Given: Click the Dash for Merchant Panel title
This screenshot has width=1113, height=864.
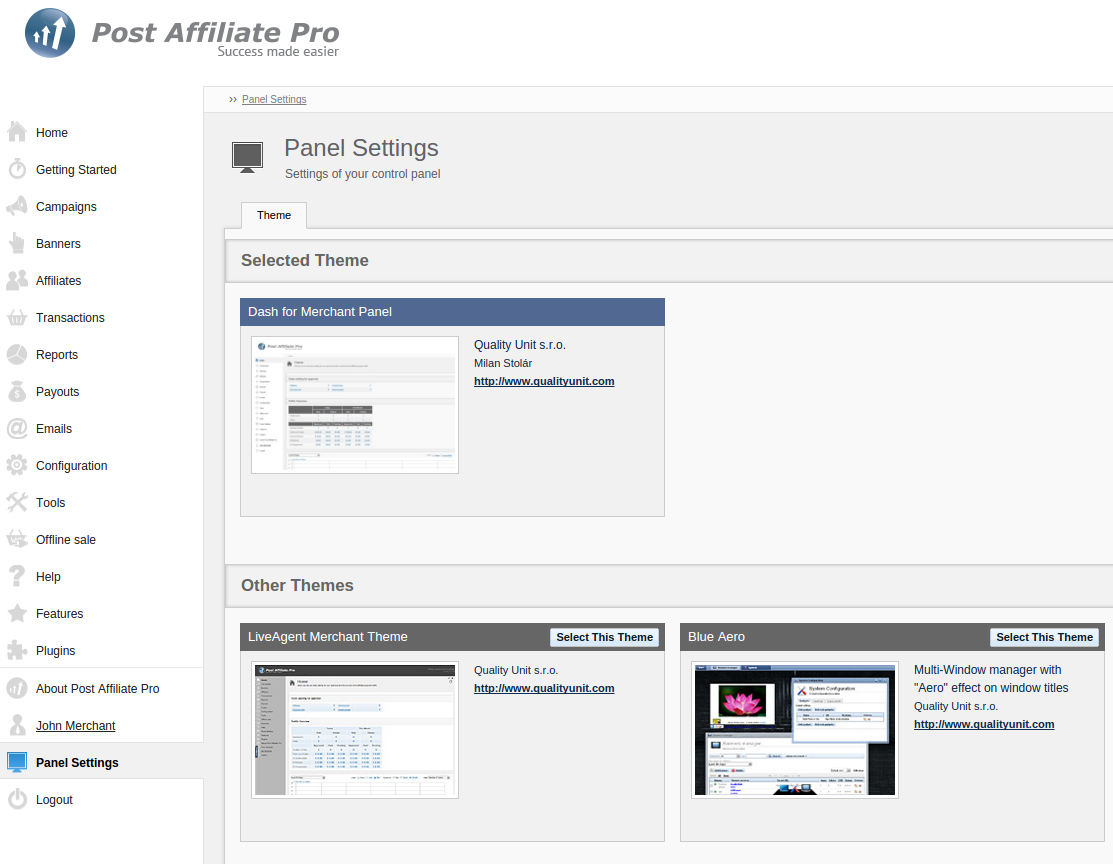Looking at the screenshot, I should (319, 312).
